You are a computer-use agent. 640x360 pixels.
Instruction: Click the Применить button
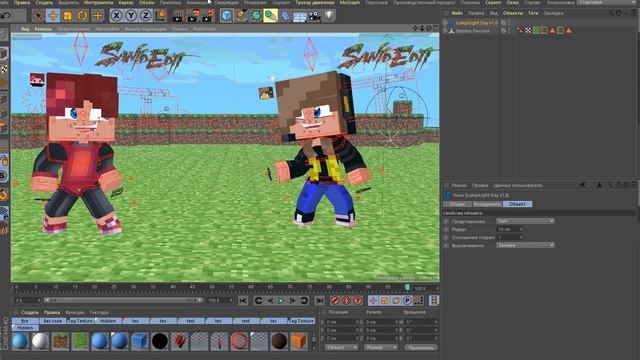tap(421, 347)
